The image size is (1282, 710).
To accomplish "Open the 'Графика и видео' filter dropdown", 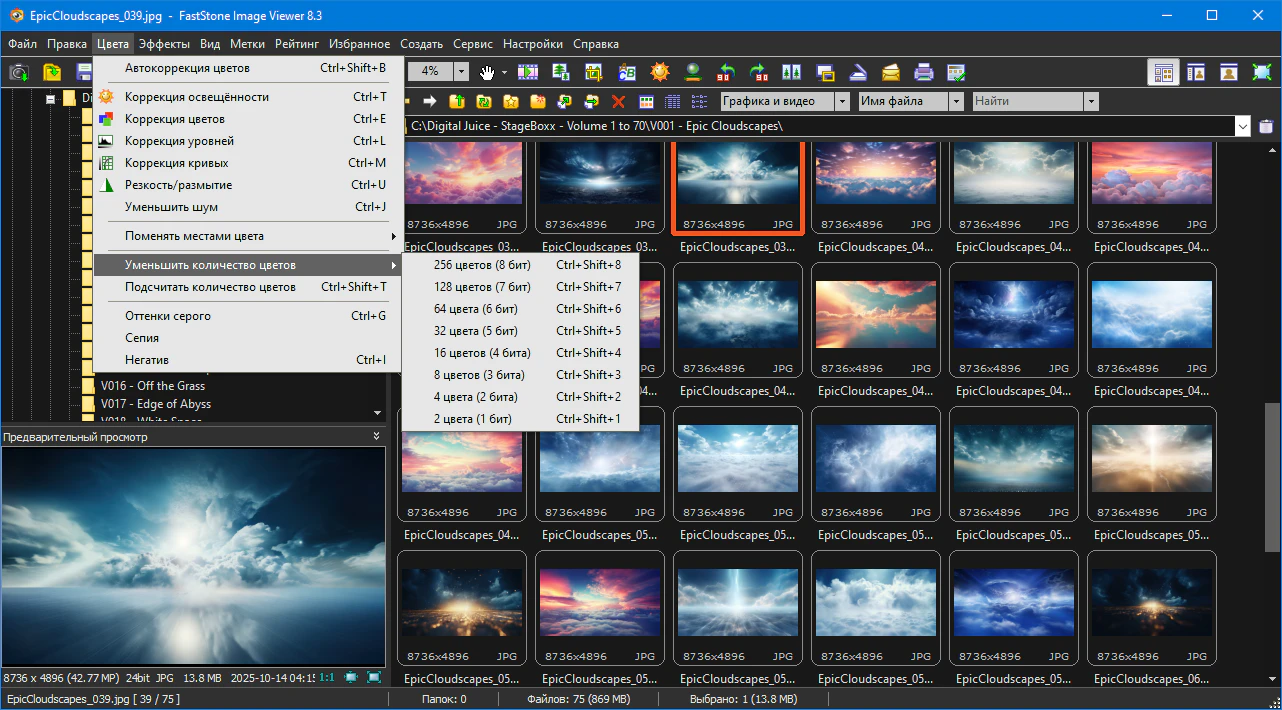I will coord(842,101).
